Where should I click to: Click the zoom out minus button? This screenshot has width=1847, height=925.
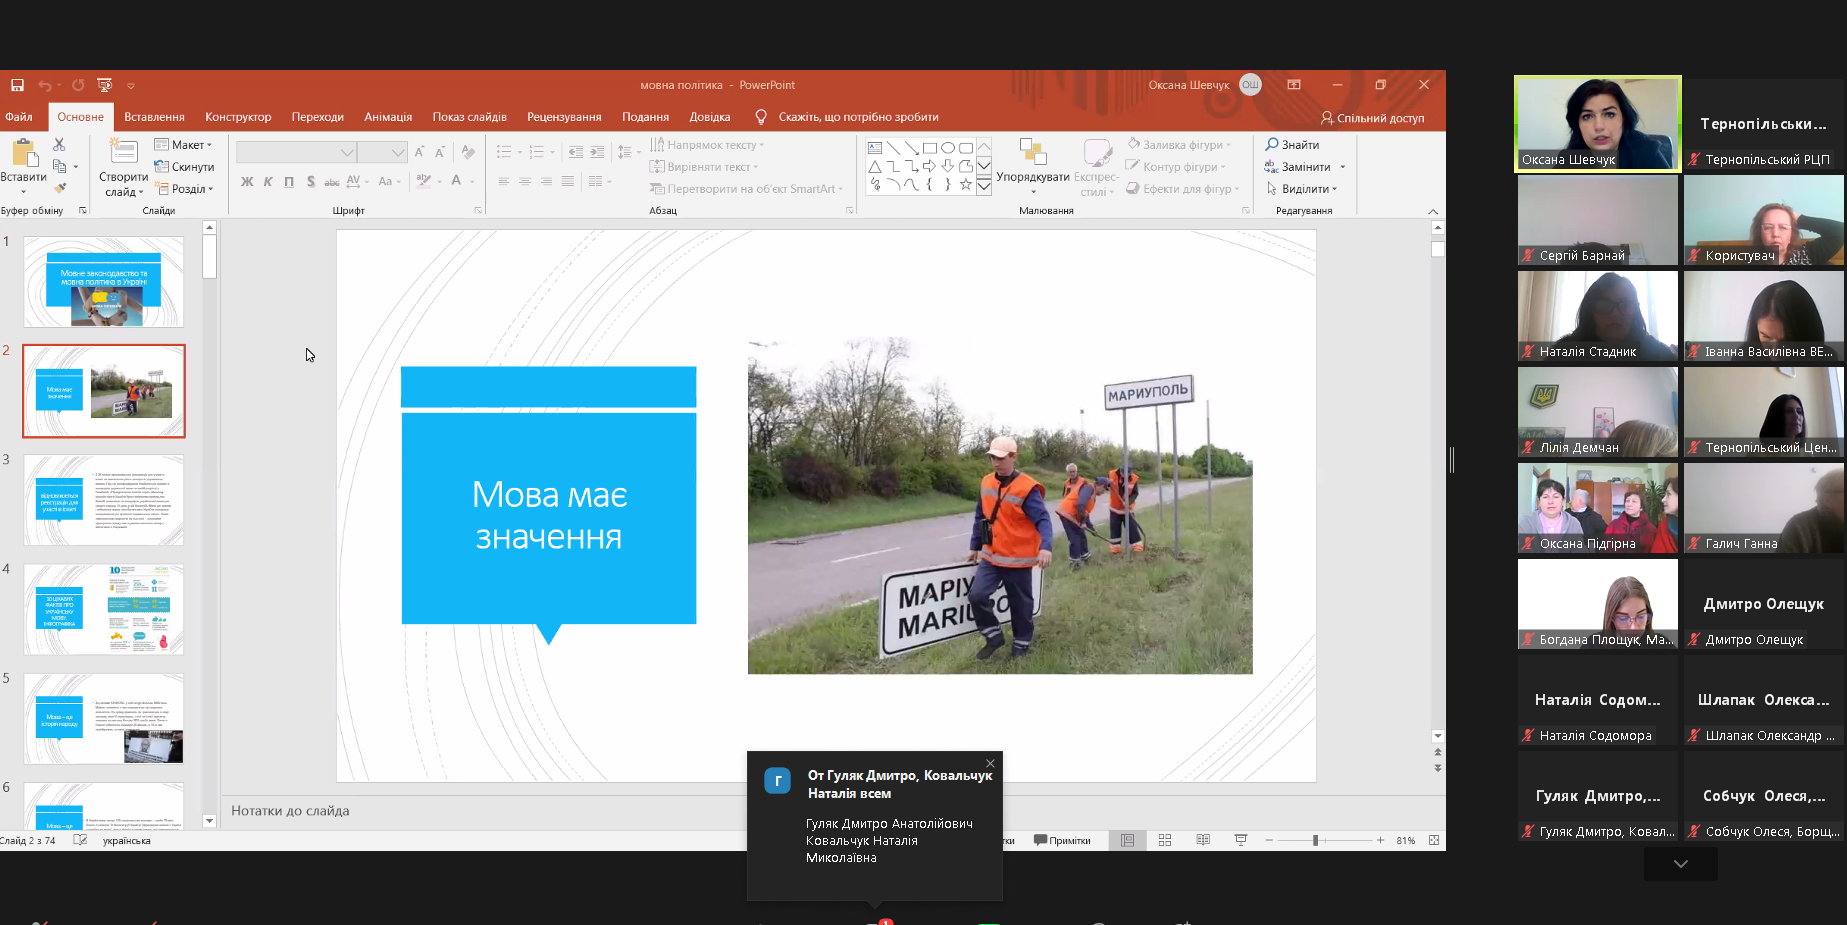point(1269,841)
